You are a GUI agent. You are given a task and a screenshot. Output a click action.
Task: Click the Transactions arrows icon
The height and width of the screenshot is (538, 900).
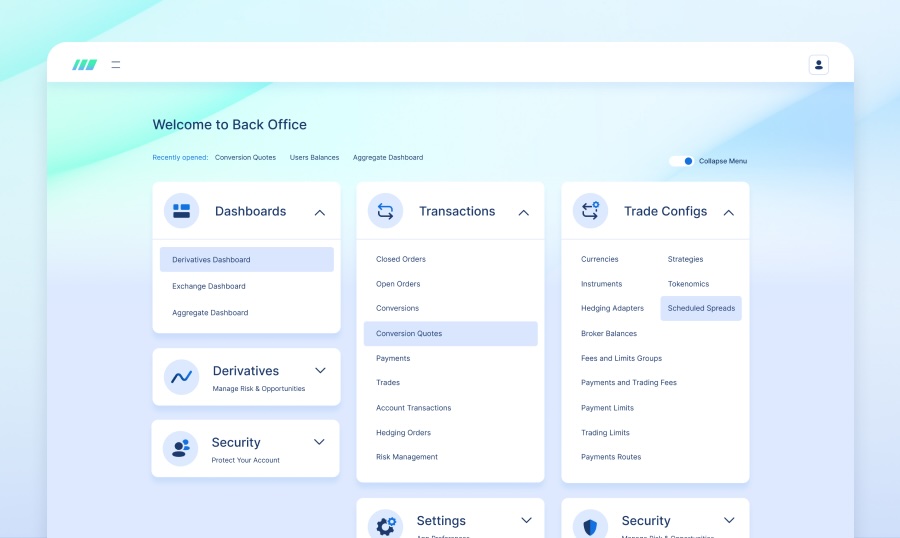(x=385, y=211)
